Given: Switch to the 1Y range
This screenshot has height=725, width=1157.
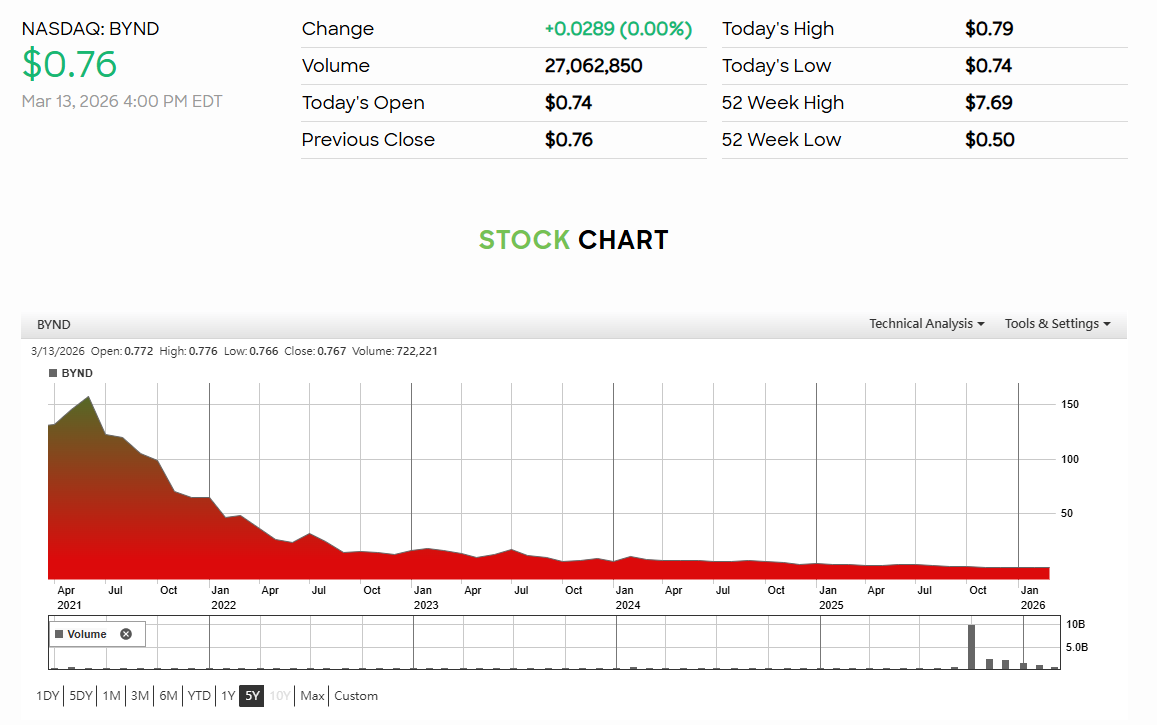Looking at the screenshot, I should coord(228,695).
